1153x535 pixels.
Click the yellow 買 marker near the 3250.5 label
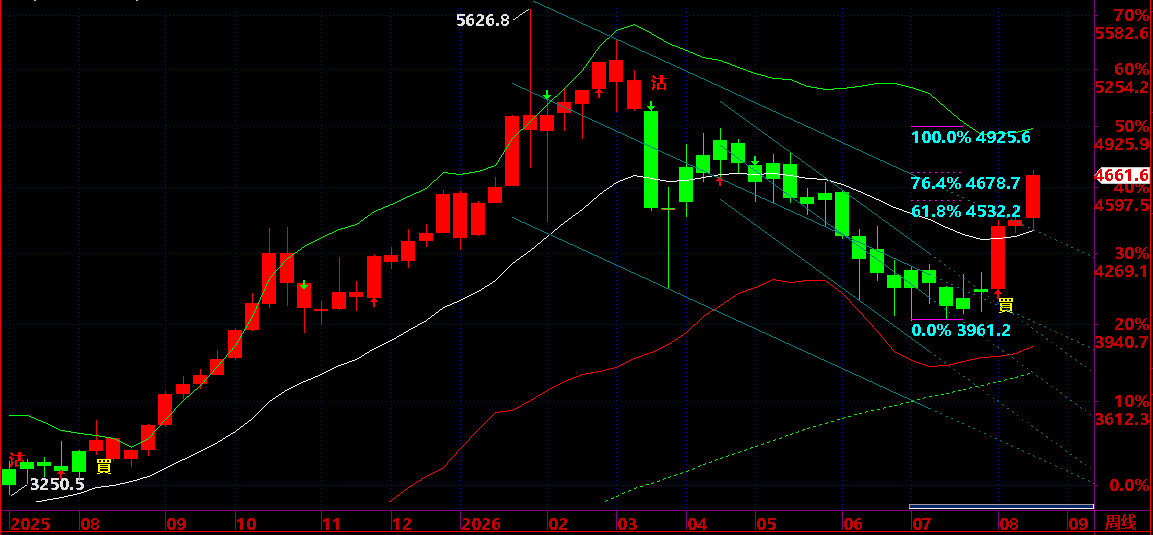click(x=104, y=465)
